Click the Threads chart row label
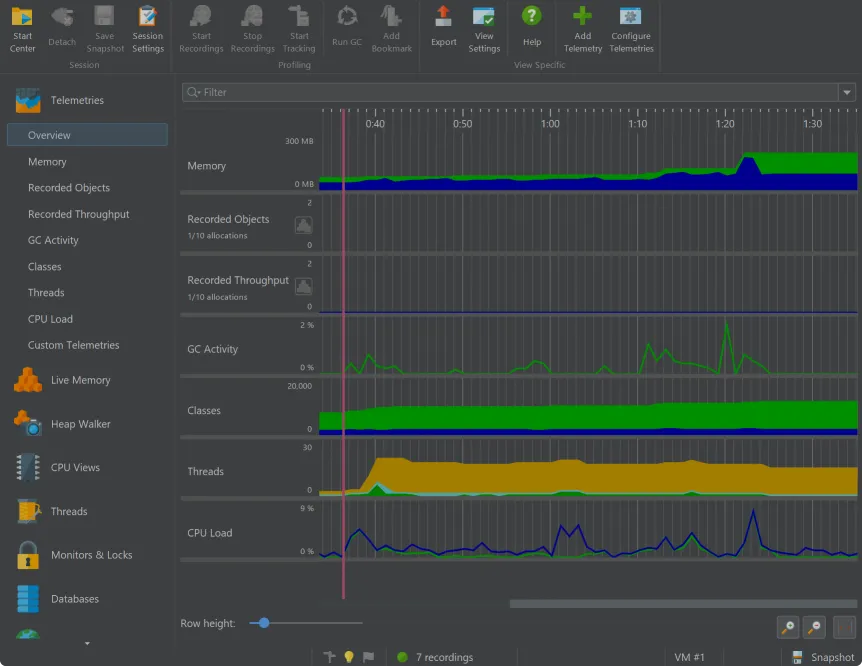862x666 pixels. (x=205, y=471)
